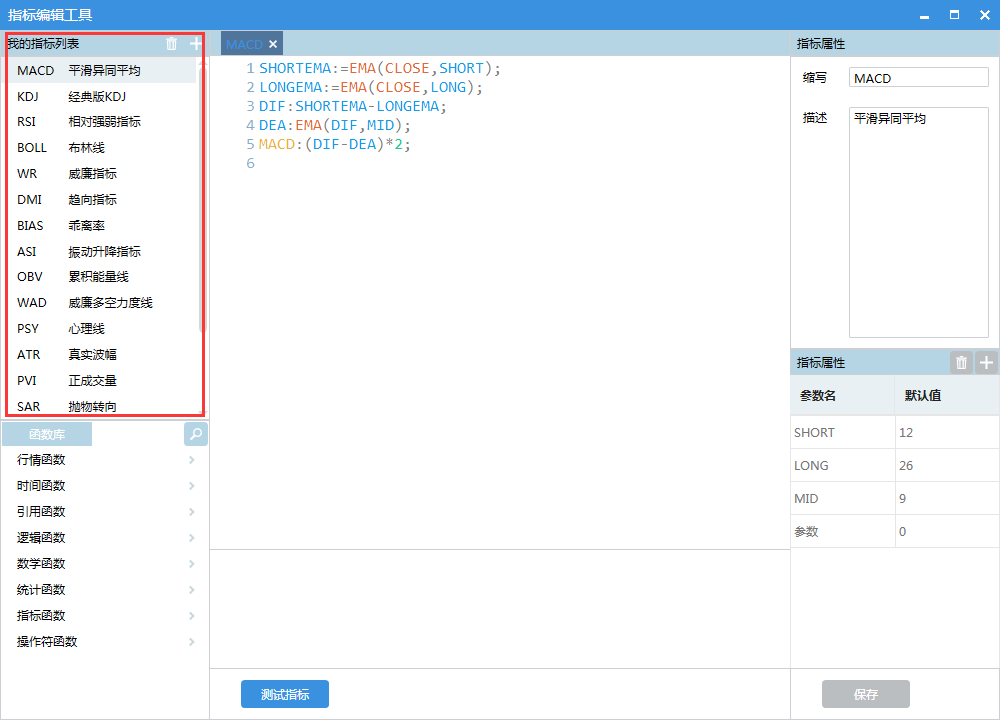Click code line 5 MACD formula
1000x720 pixels.
[x=335, y=145]
